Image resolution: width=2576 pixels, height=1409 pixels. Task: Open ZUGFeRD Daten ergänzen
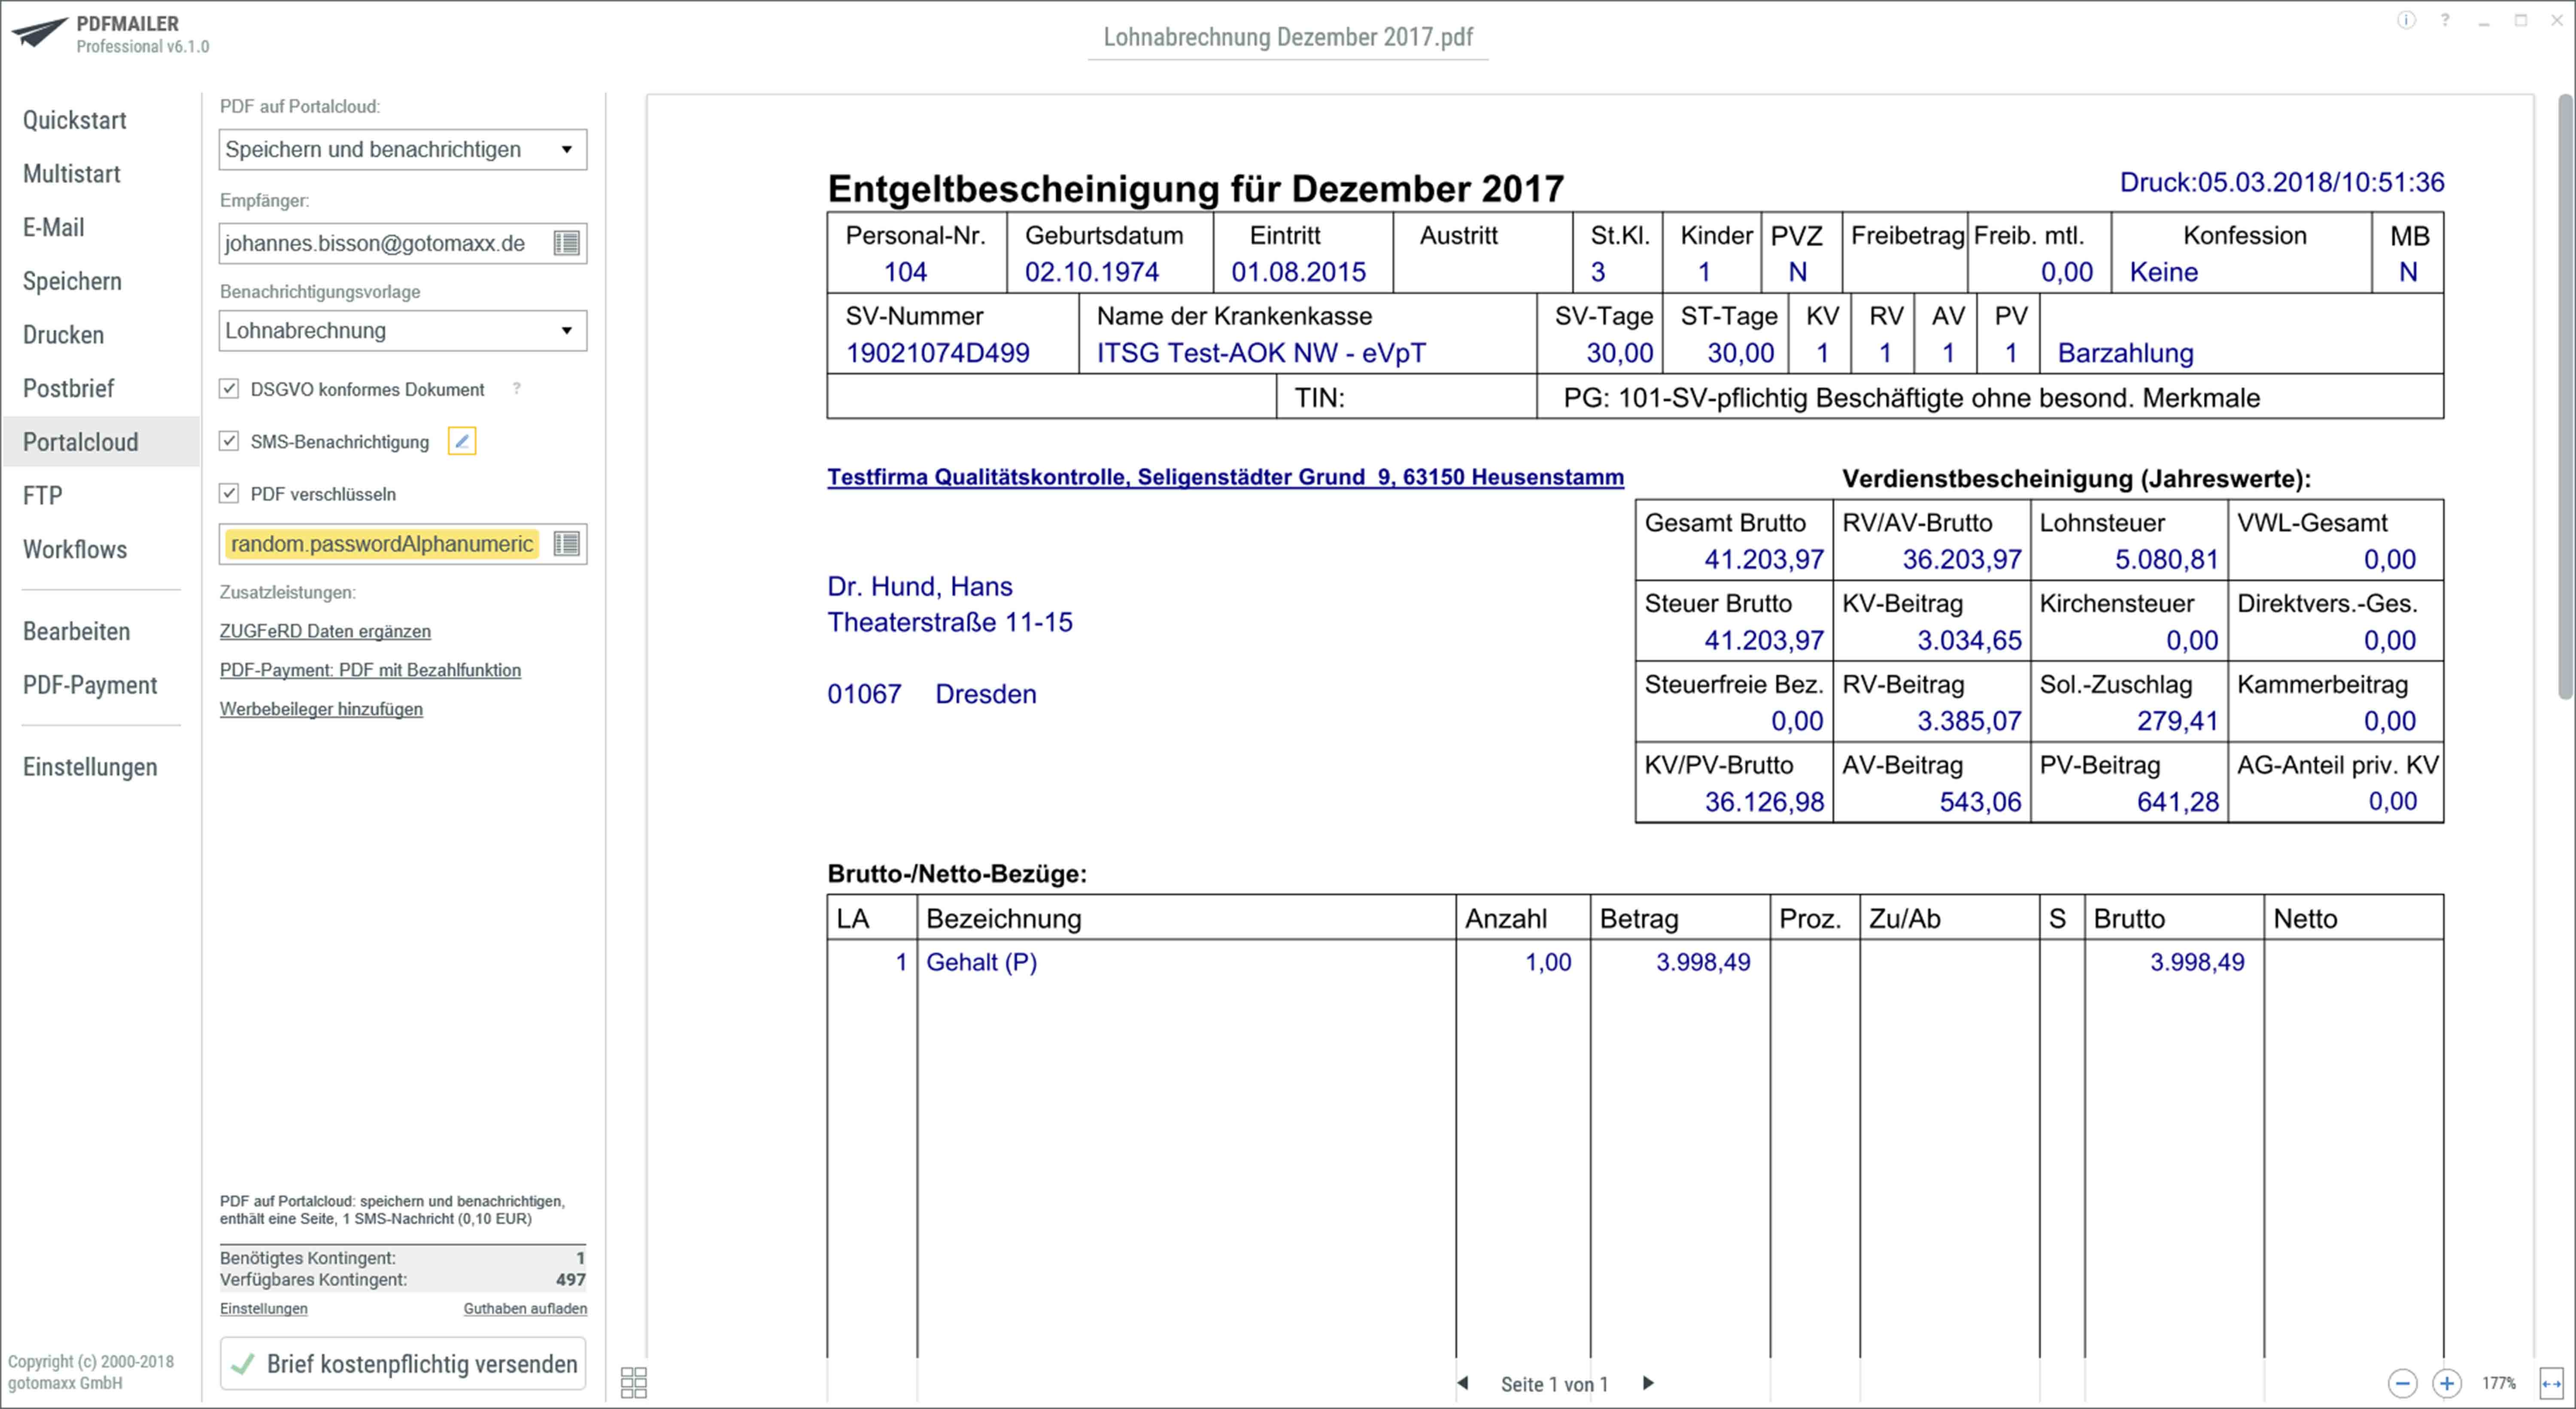tap(325, 631)
